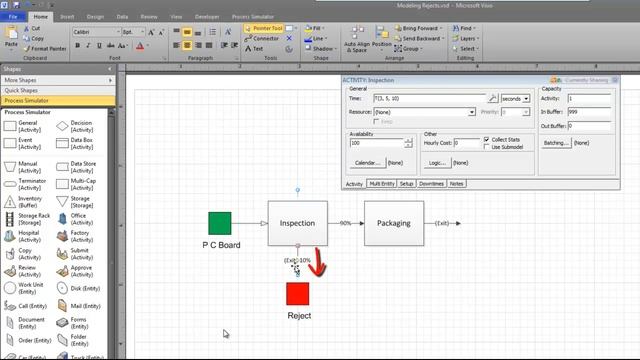Switch to the Design ribbon tab
The height and width of the screenshot is (360, 640).
click(95, 17)
